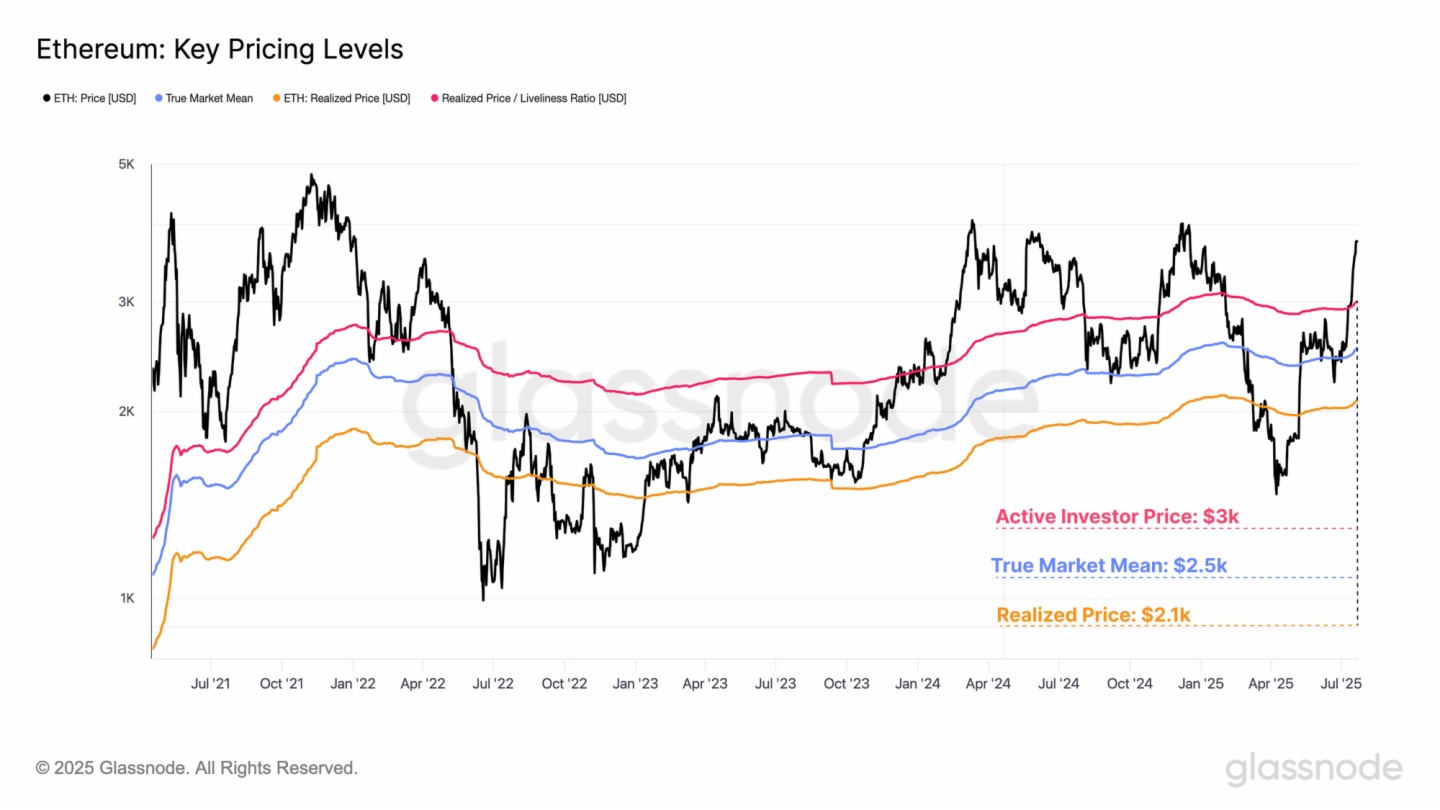This screenshot has width=1440, height=810.
Task: Toggle the True Market Mean legend label
Action: pyautogui.click(x=209, y=98)
